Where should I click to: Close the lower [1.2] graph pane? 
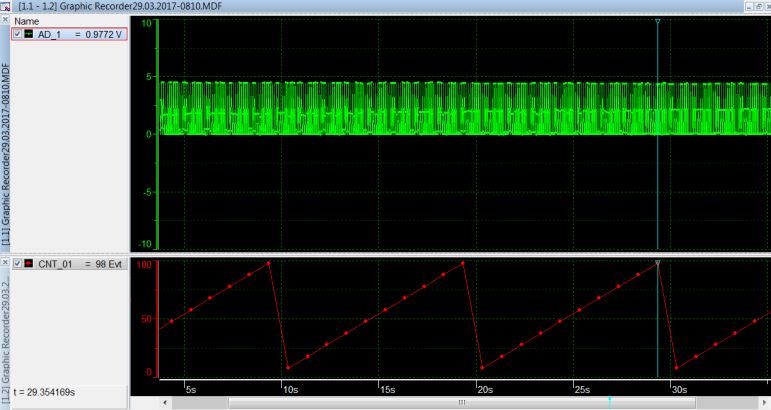pos(5,262)
